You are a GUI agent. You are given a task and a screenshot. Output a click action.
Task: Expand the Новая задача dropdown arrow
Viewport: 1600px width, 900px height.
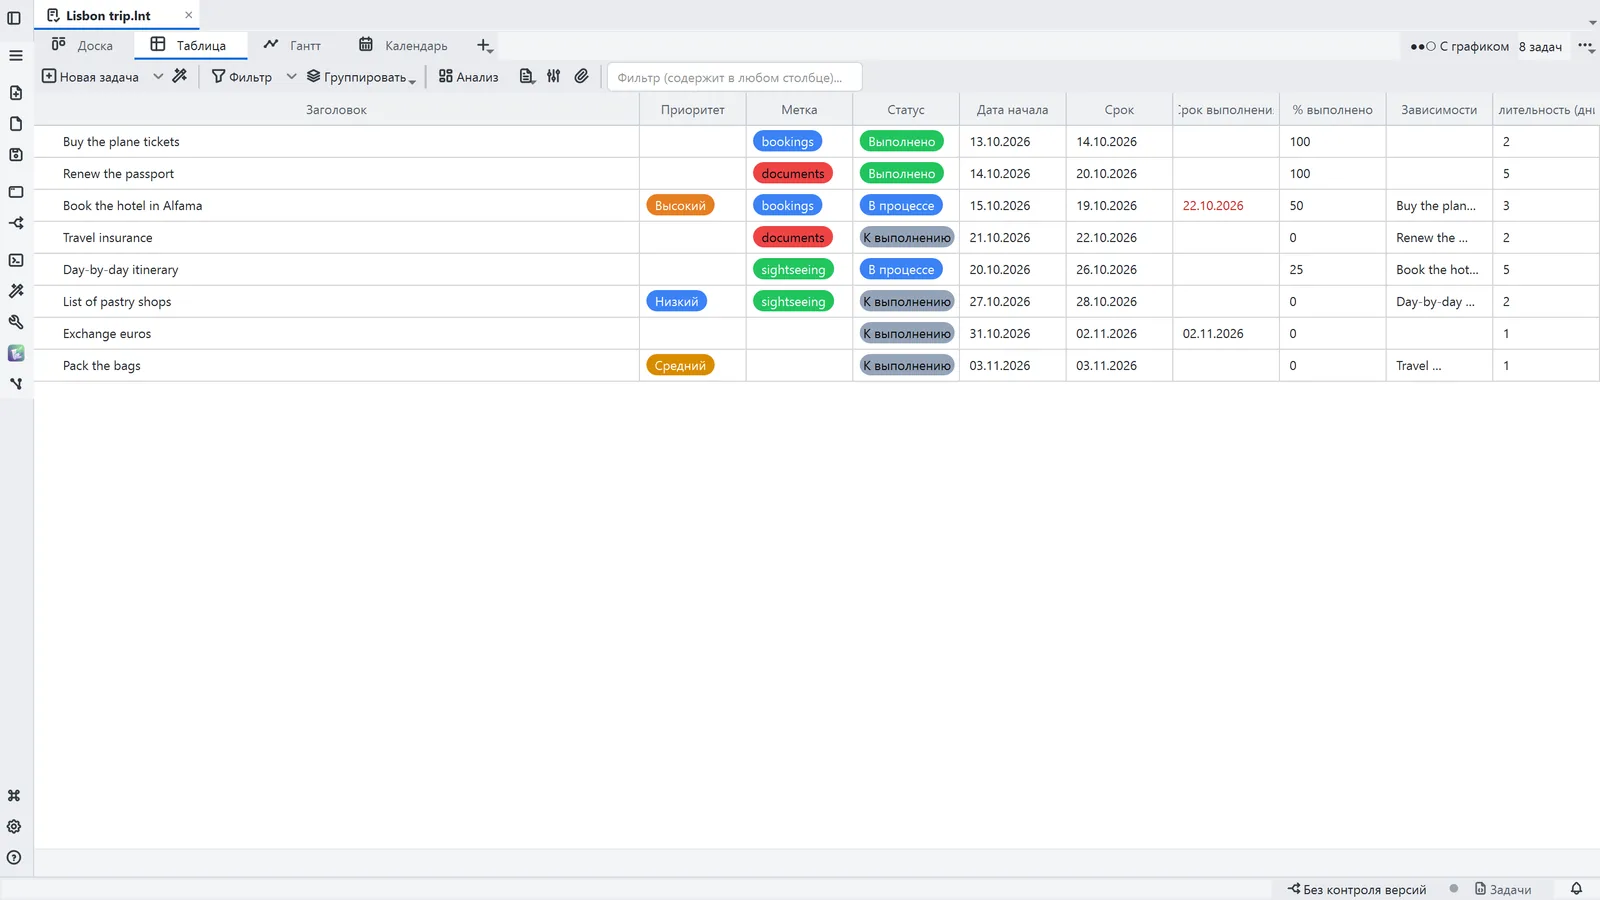coord(158,76)
